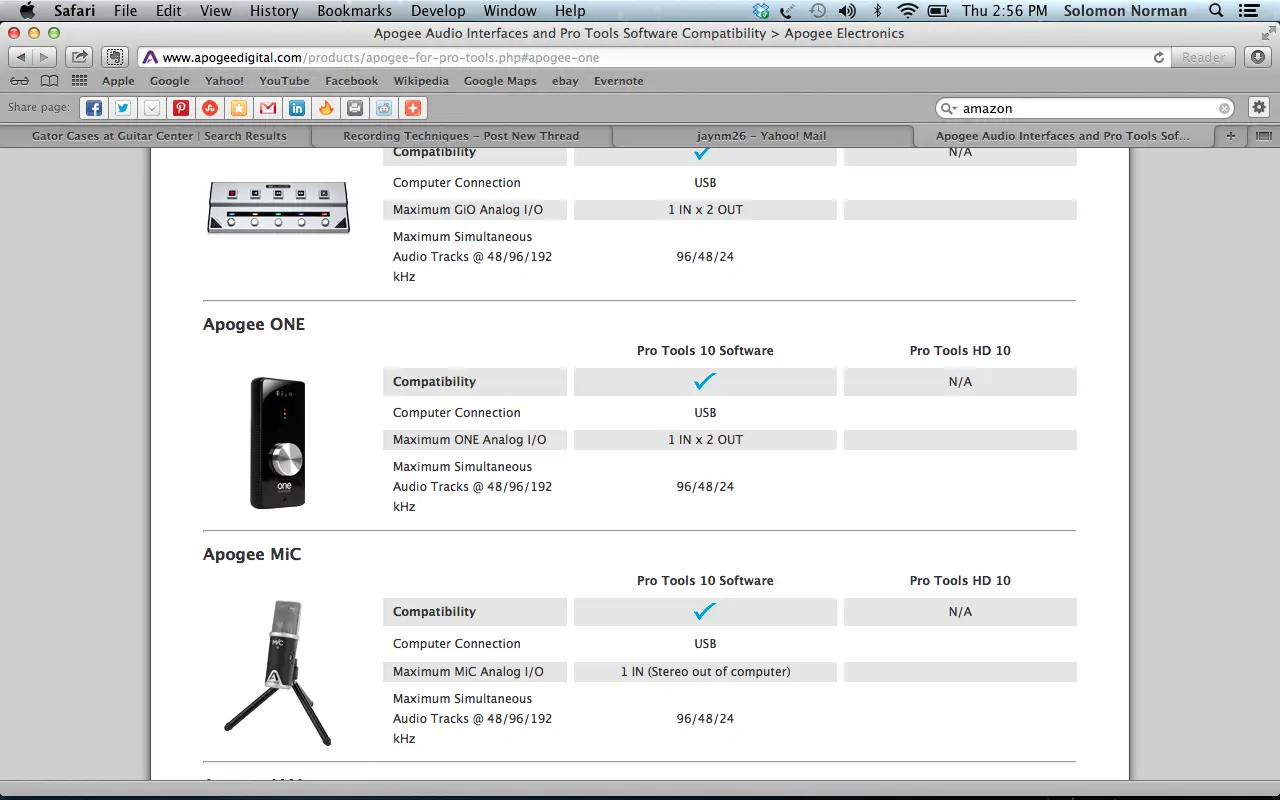Open Reading List glasses icon
1280x800 pixels.
click(x=19, y=81)
